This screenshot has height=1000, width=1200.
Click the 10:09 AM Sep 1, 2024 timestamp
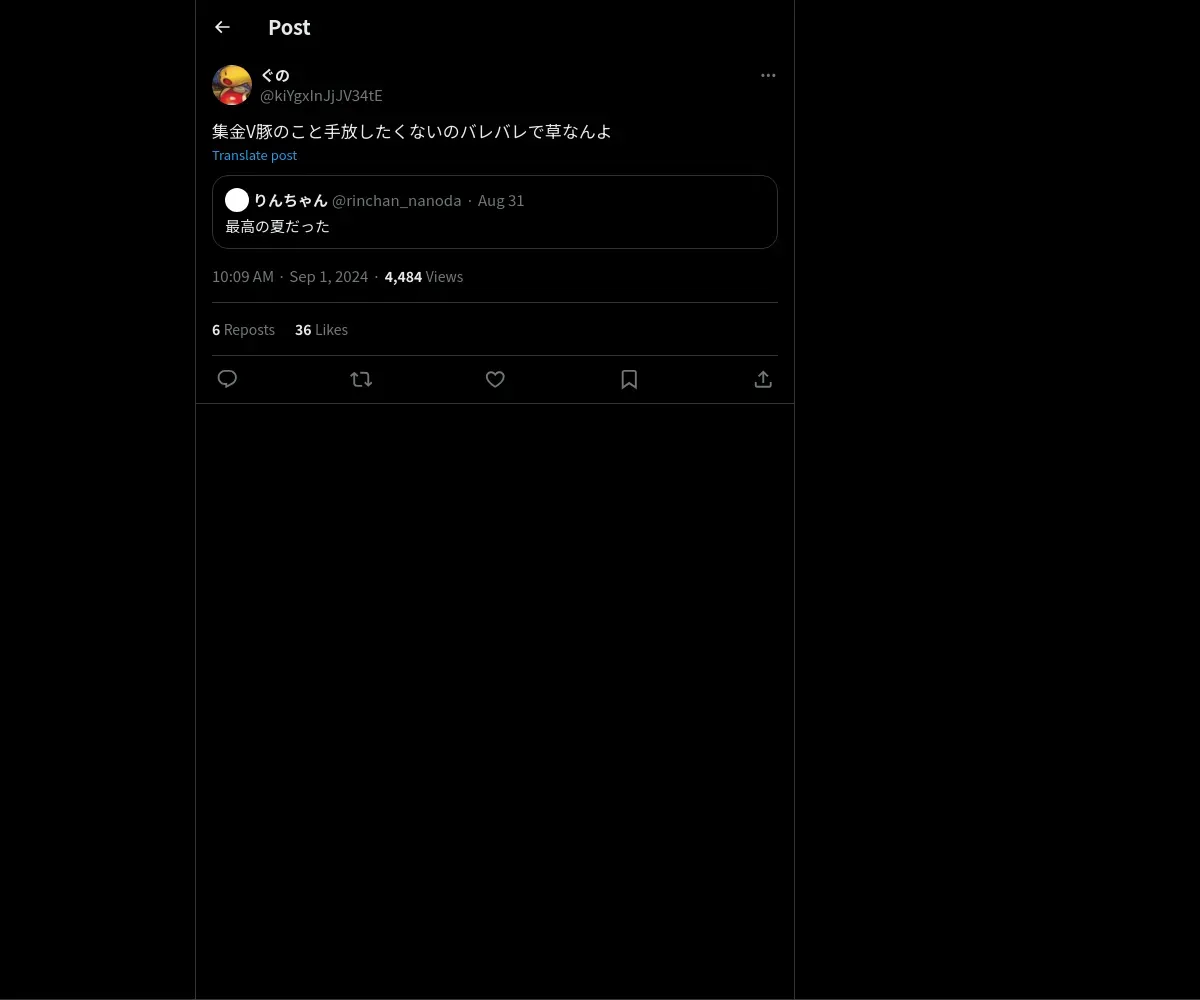pyautogui.click(x=290, y=276)
